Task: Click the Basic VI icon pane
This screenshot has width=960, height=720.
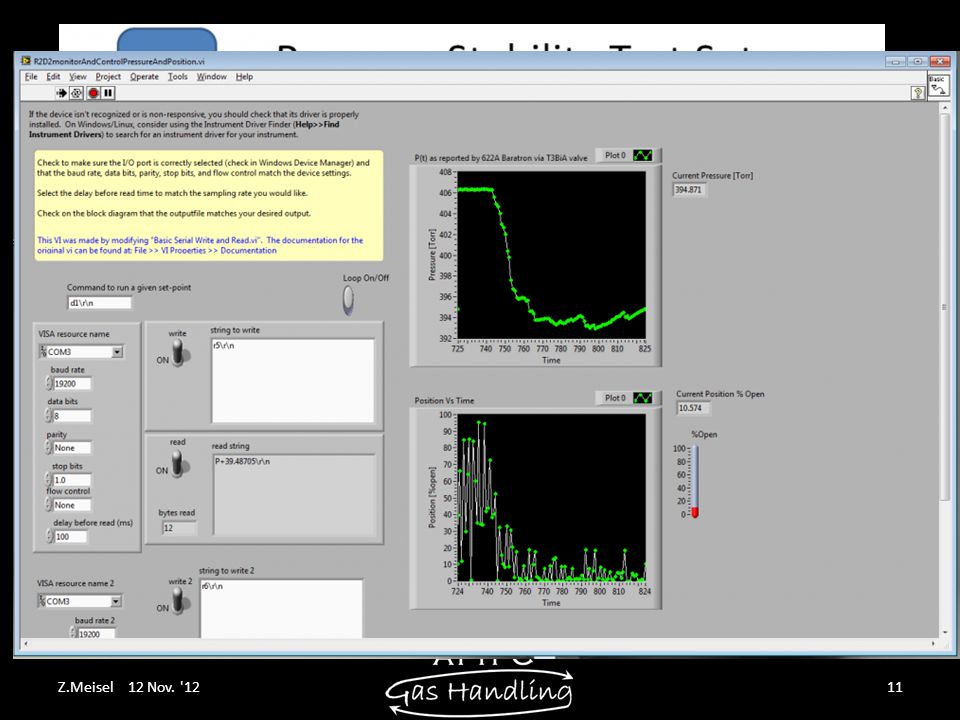Action: pyautogui.click(x=937, y=86)
